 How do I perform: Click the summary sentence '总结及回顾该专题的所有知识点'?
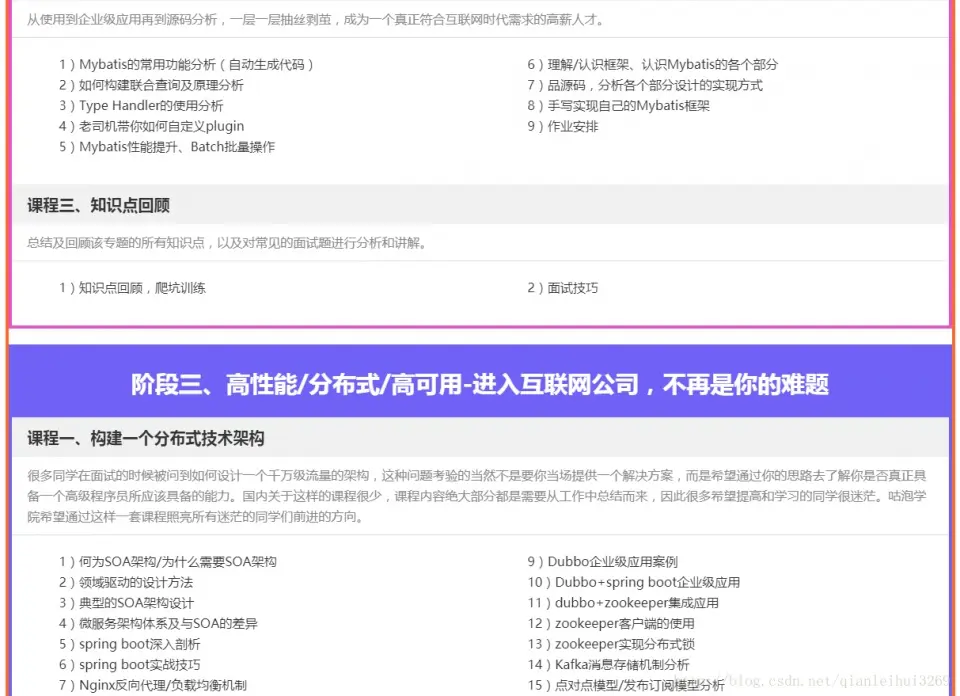(x=116, y=243)
